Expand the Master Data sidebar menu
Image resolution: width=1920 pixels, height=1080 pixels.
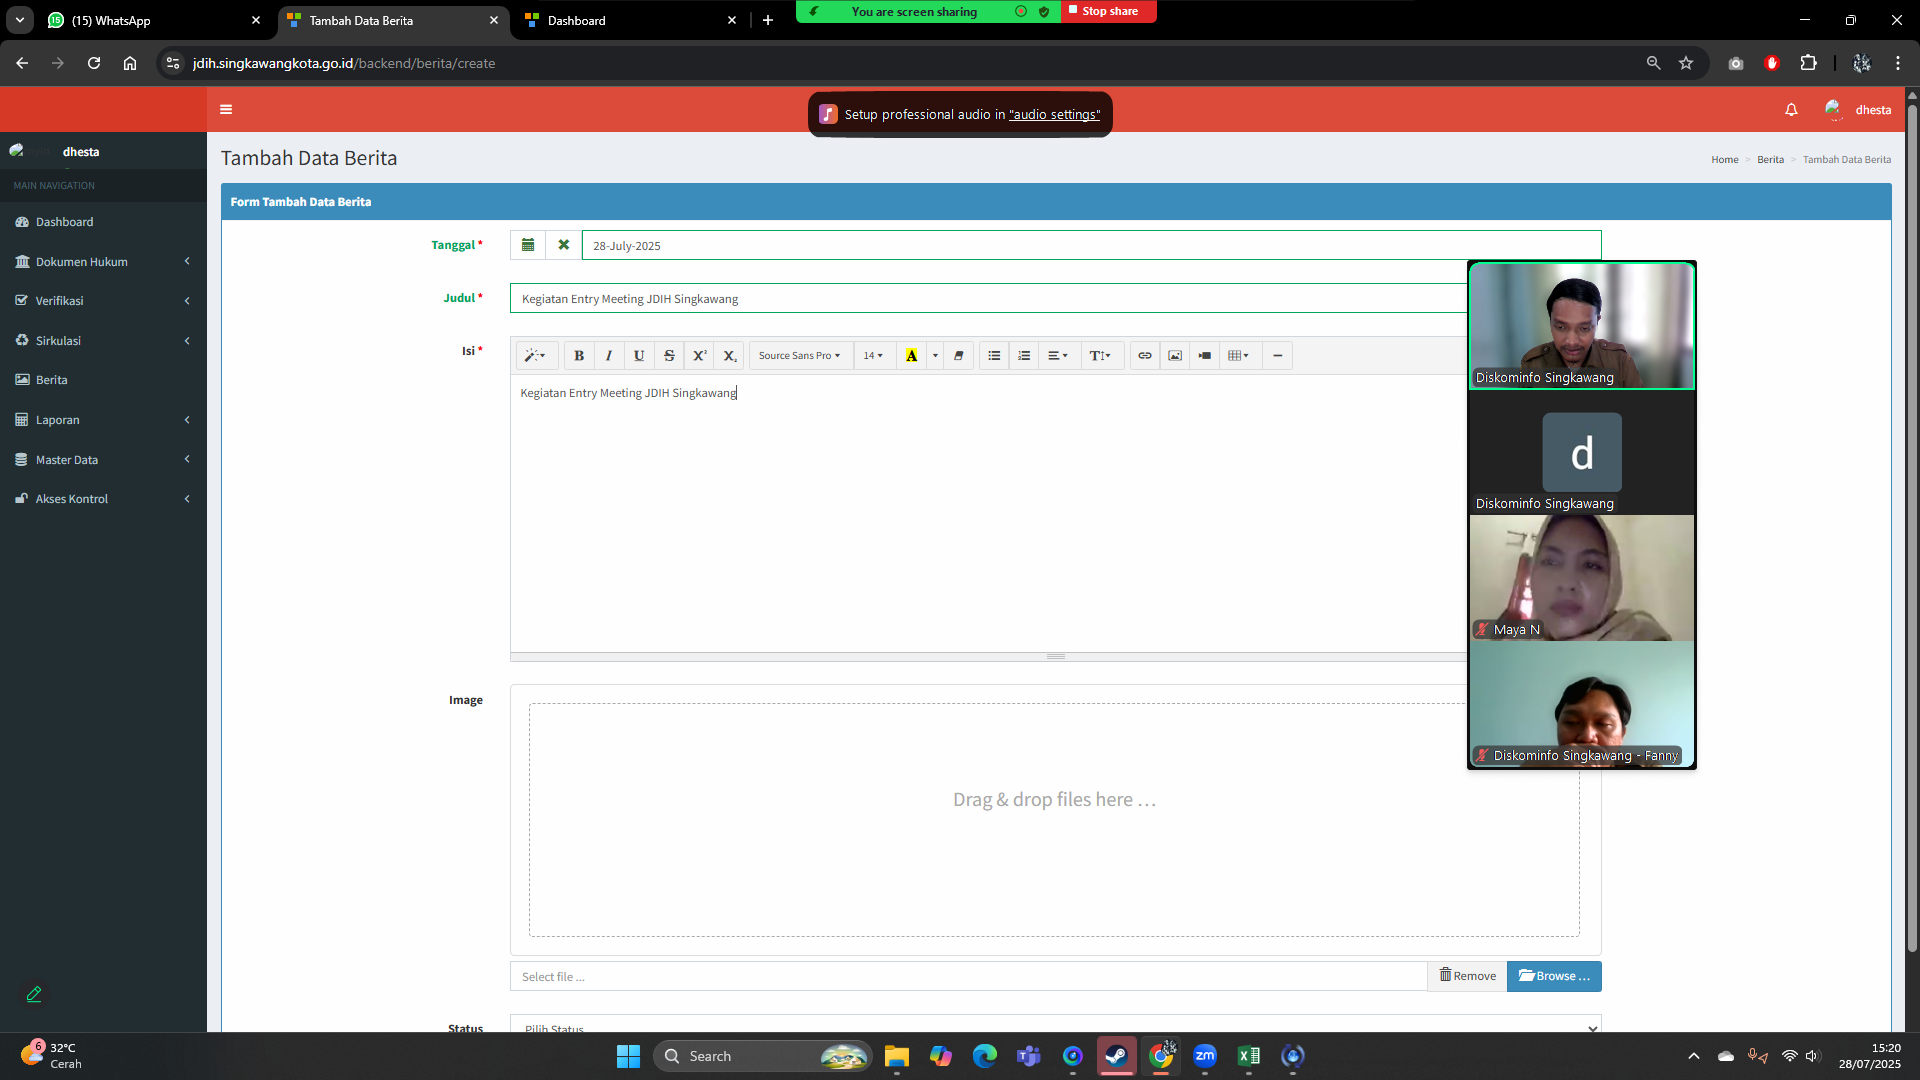[x=103, y=460]
